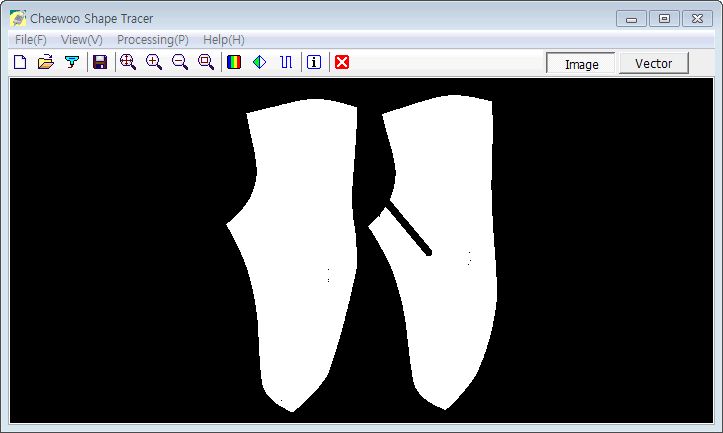Close the Cheewoo Shape Tracer window

pos(697,18)
